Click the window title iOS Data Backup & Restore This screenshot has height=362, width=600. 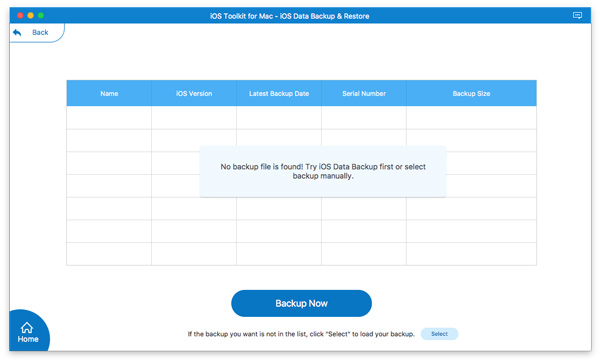290,16
